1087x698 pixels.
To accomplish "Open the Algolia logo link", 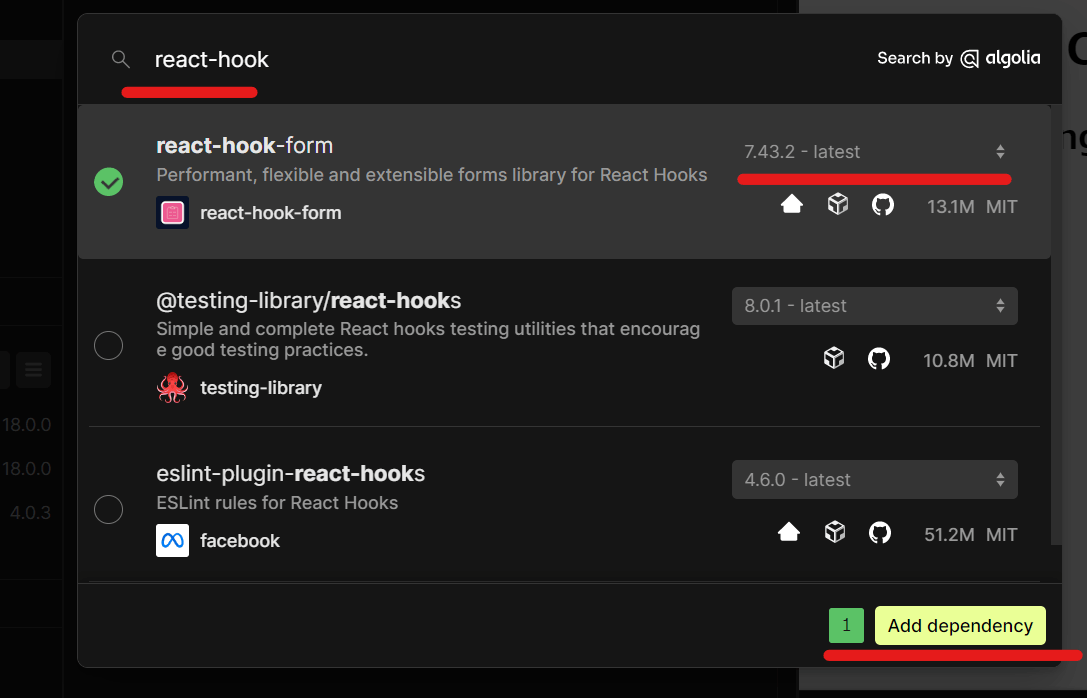I will pyautogui.click(x=1000, y=58).
